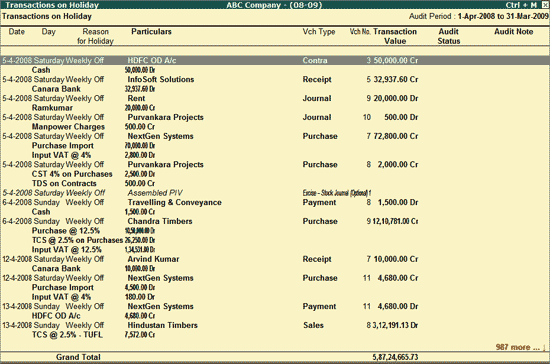
Task: Select the Rent journal voucher row
Action: click(x=275, y=98)
